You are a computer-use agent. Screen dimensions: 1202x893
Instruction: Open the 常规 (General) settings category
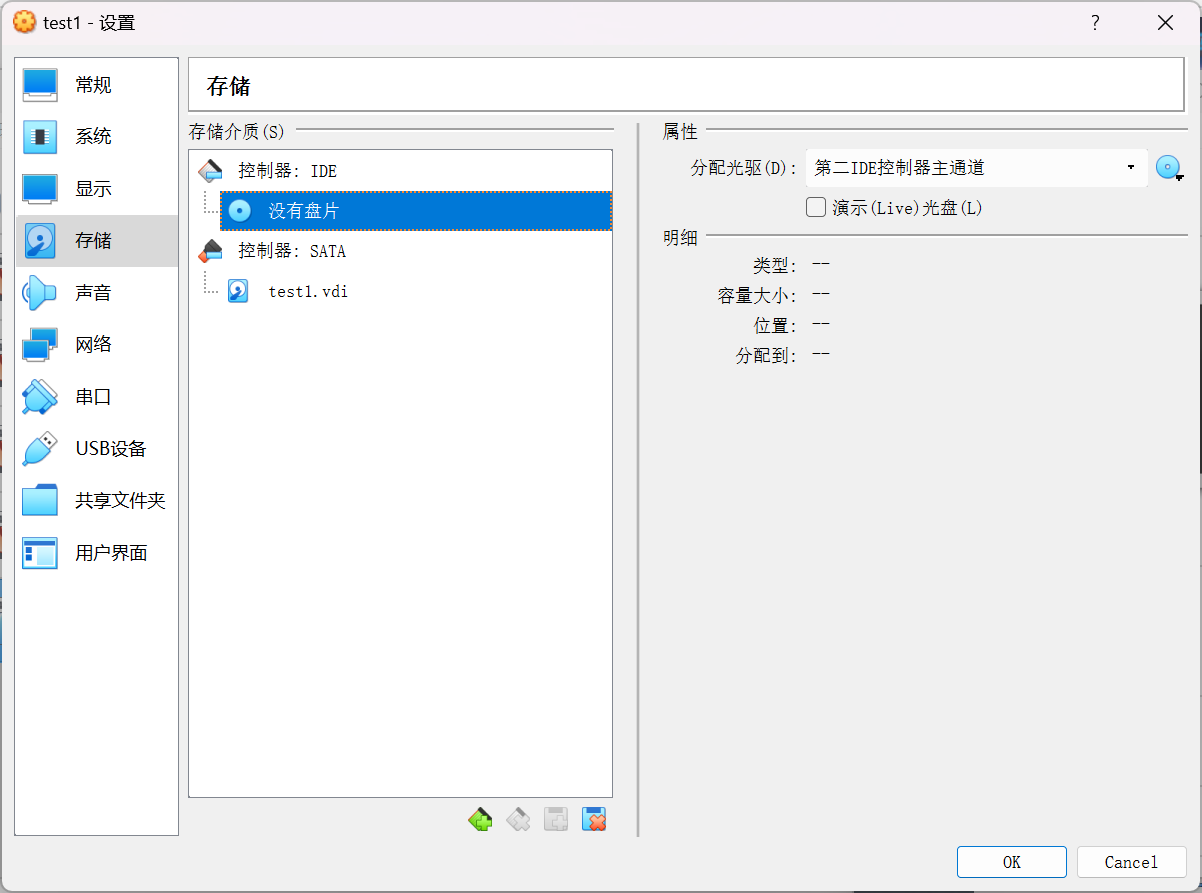96,85
